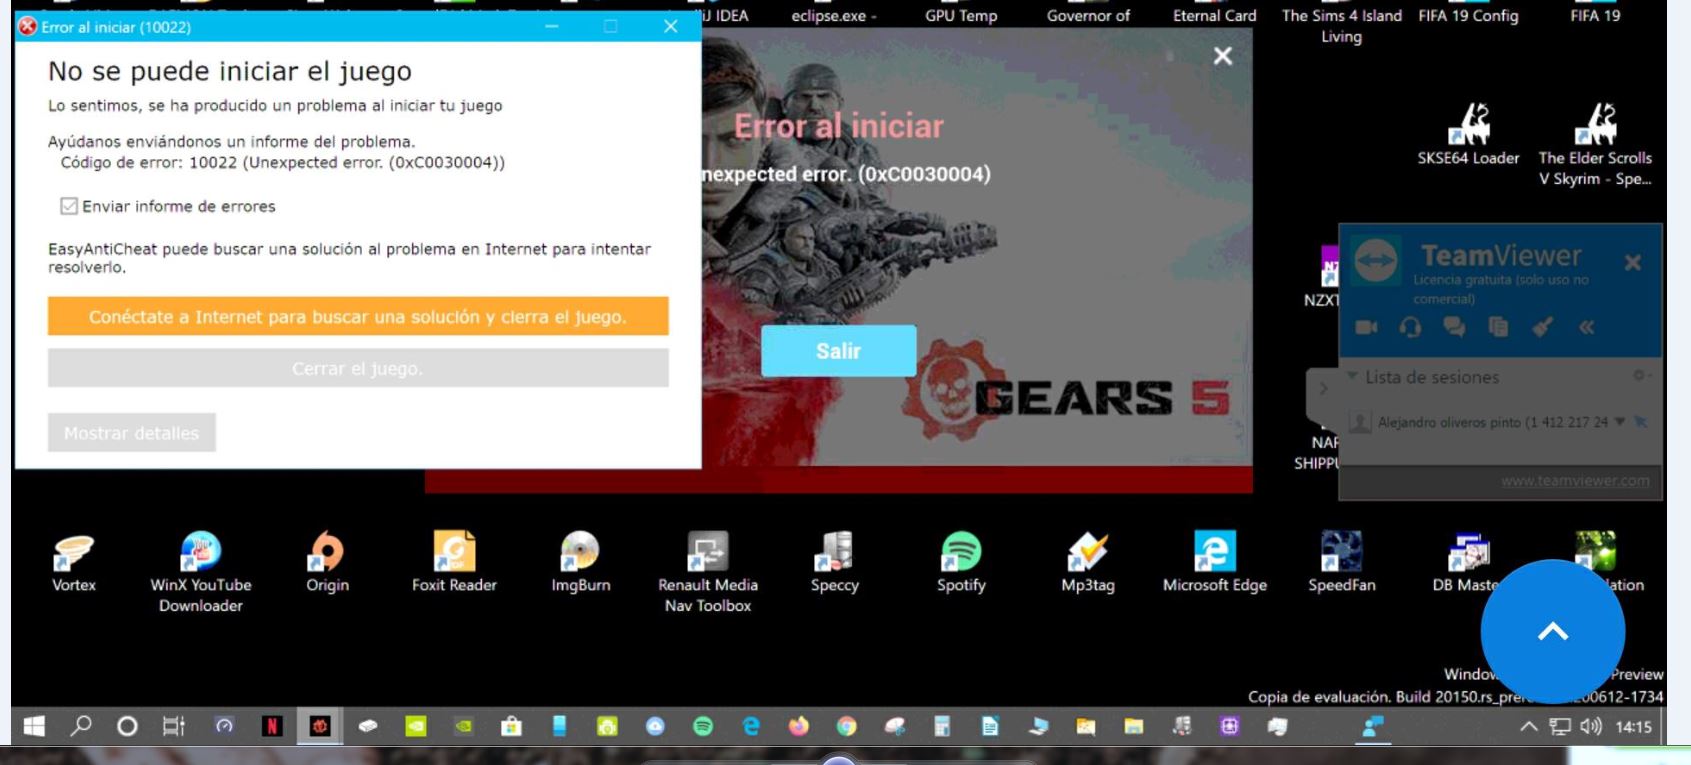Click the 'Salir' button in Gears 5
The width and height of the screenshot is (1691, 765).
pyautogui.click(x=838, y=351)
